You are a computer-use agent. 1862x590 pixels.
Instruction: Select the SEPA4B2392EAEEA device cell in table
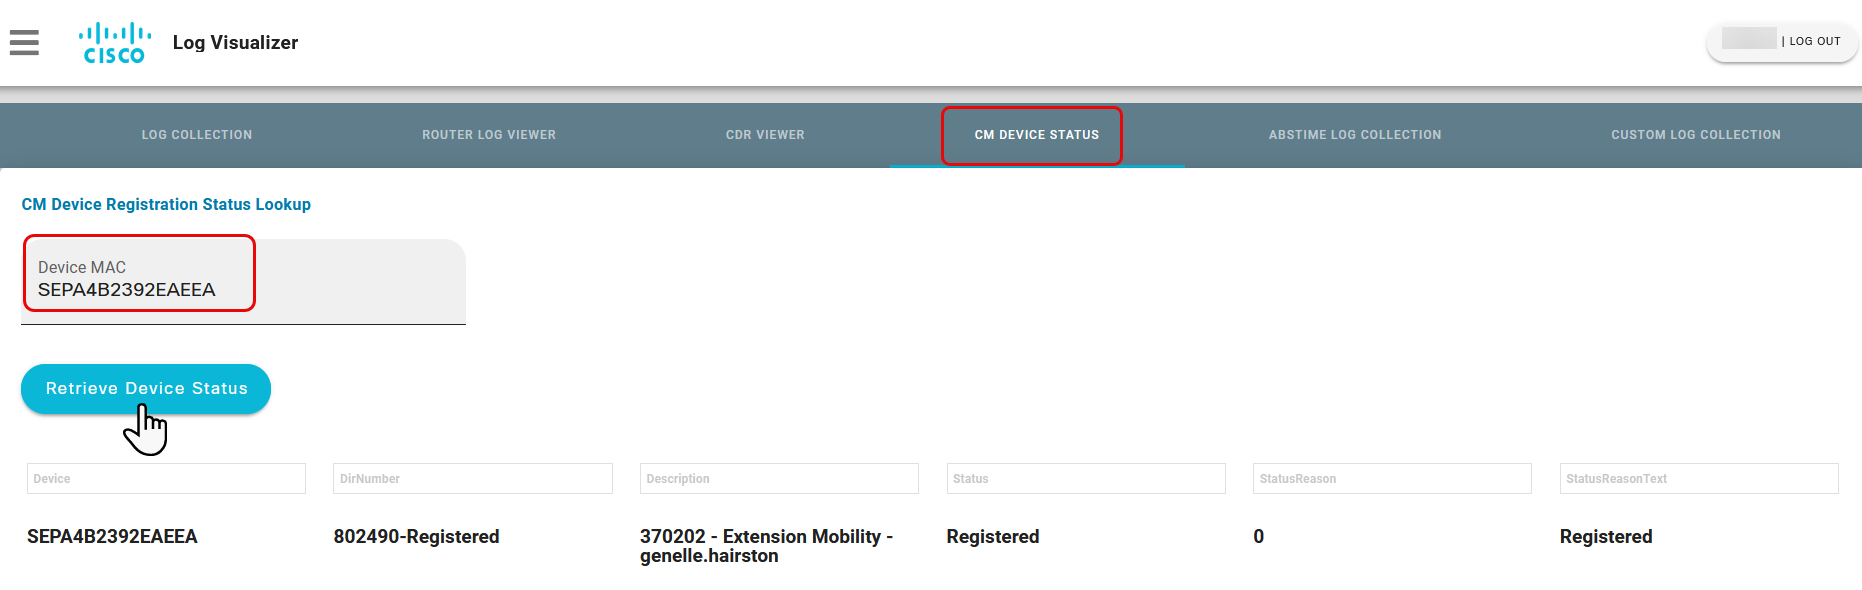[112, 537]
